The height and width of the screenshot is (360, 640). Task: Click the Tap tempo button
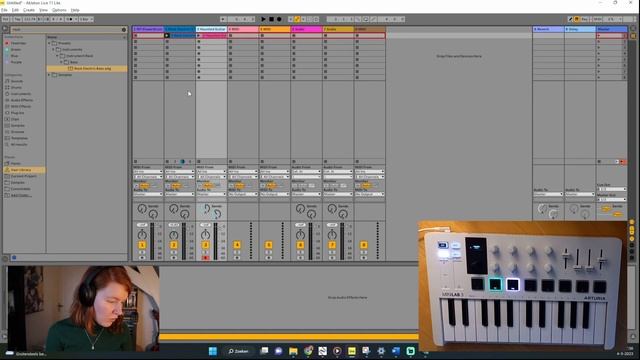(x=17, y=19)
